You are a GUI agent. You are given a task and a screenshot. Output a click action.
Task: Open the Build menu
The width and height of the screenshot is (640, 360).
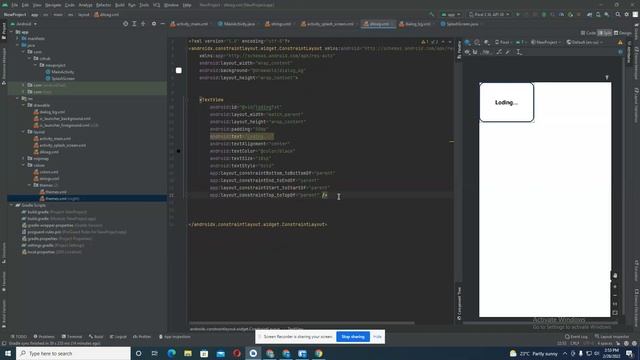(120, 5)
